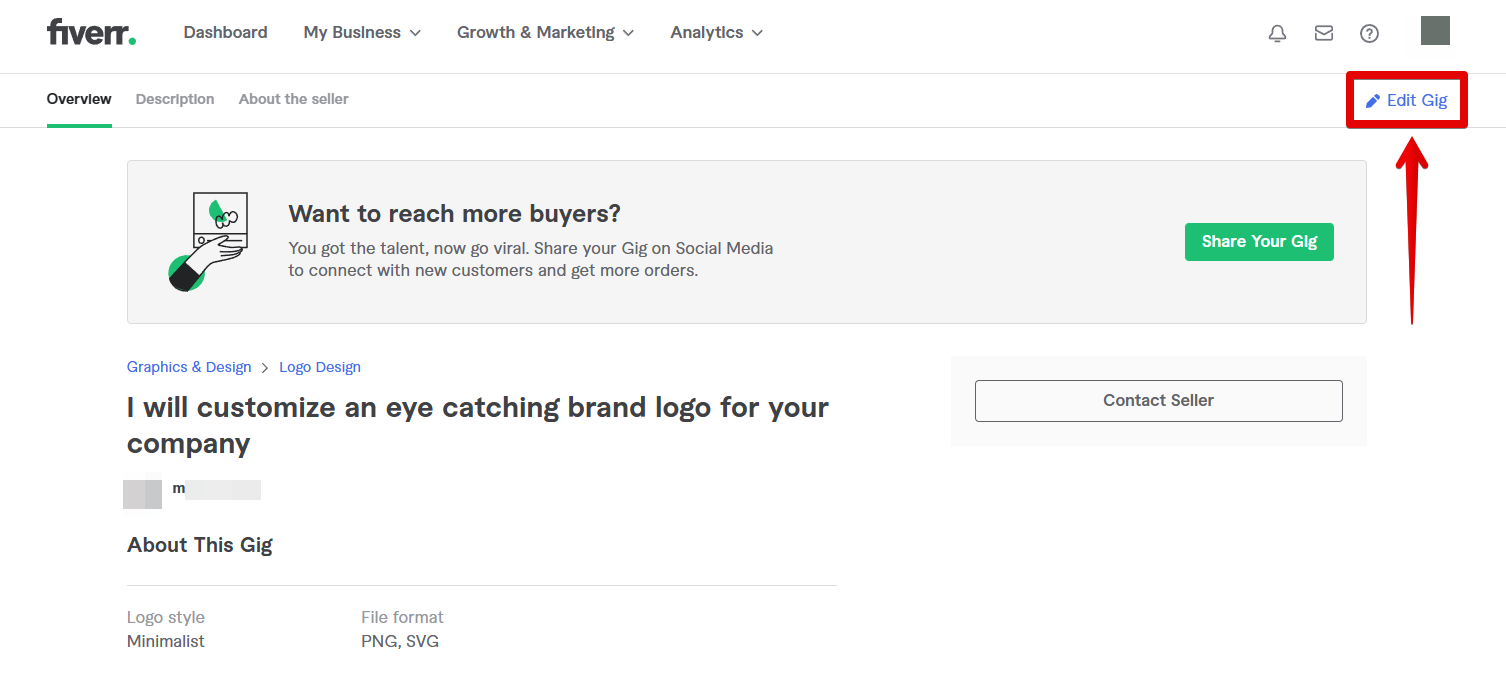
Task: Click the seller's profile picture
Action: (142, 491)
